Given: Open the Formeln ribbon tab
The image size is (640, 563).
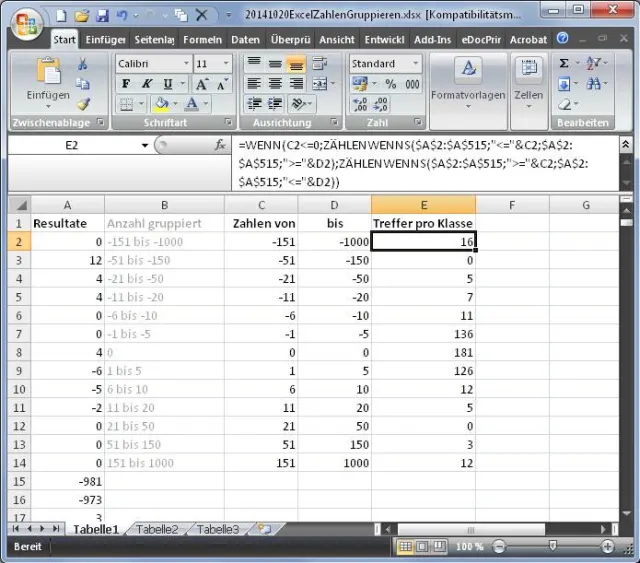Looking at the screenshot, I should click(203, 39).
